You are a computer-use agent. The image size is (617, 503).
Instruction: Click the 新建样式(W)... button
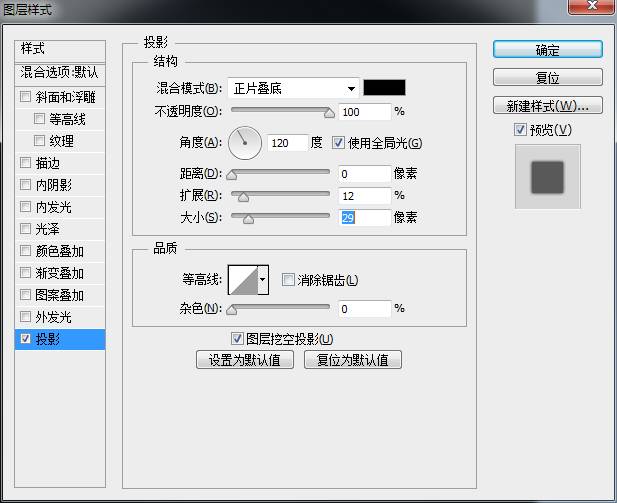(x=547, y=105)
